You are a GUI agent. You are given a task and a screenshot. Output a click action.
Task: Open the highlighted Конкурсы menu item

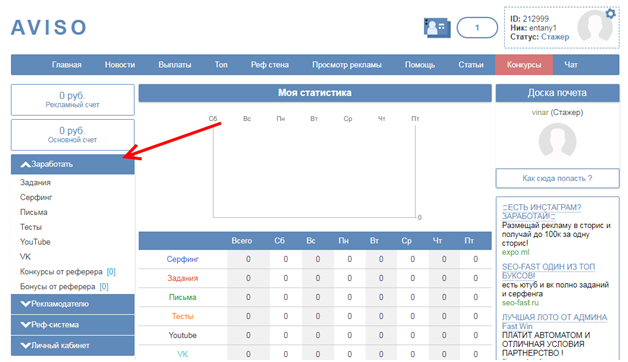click(x=524, y=65)
